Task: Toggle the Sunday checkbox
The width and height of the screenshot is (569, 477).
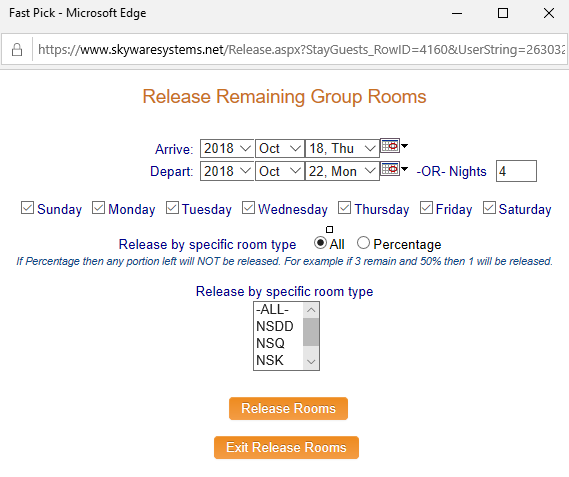Action: click(27, 208)
